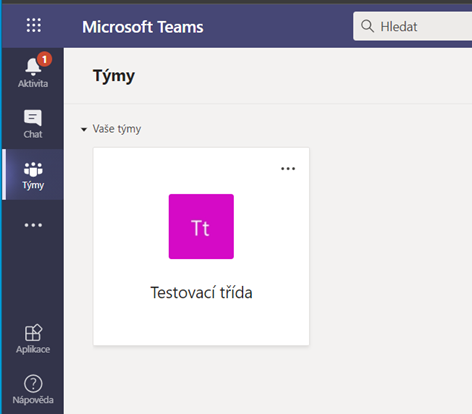
Task: Click the search magnifier icon
Action: 367,26
